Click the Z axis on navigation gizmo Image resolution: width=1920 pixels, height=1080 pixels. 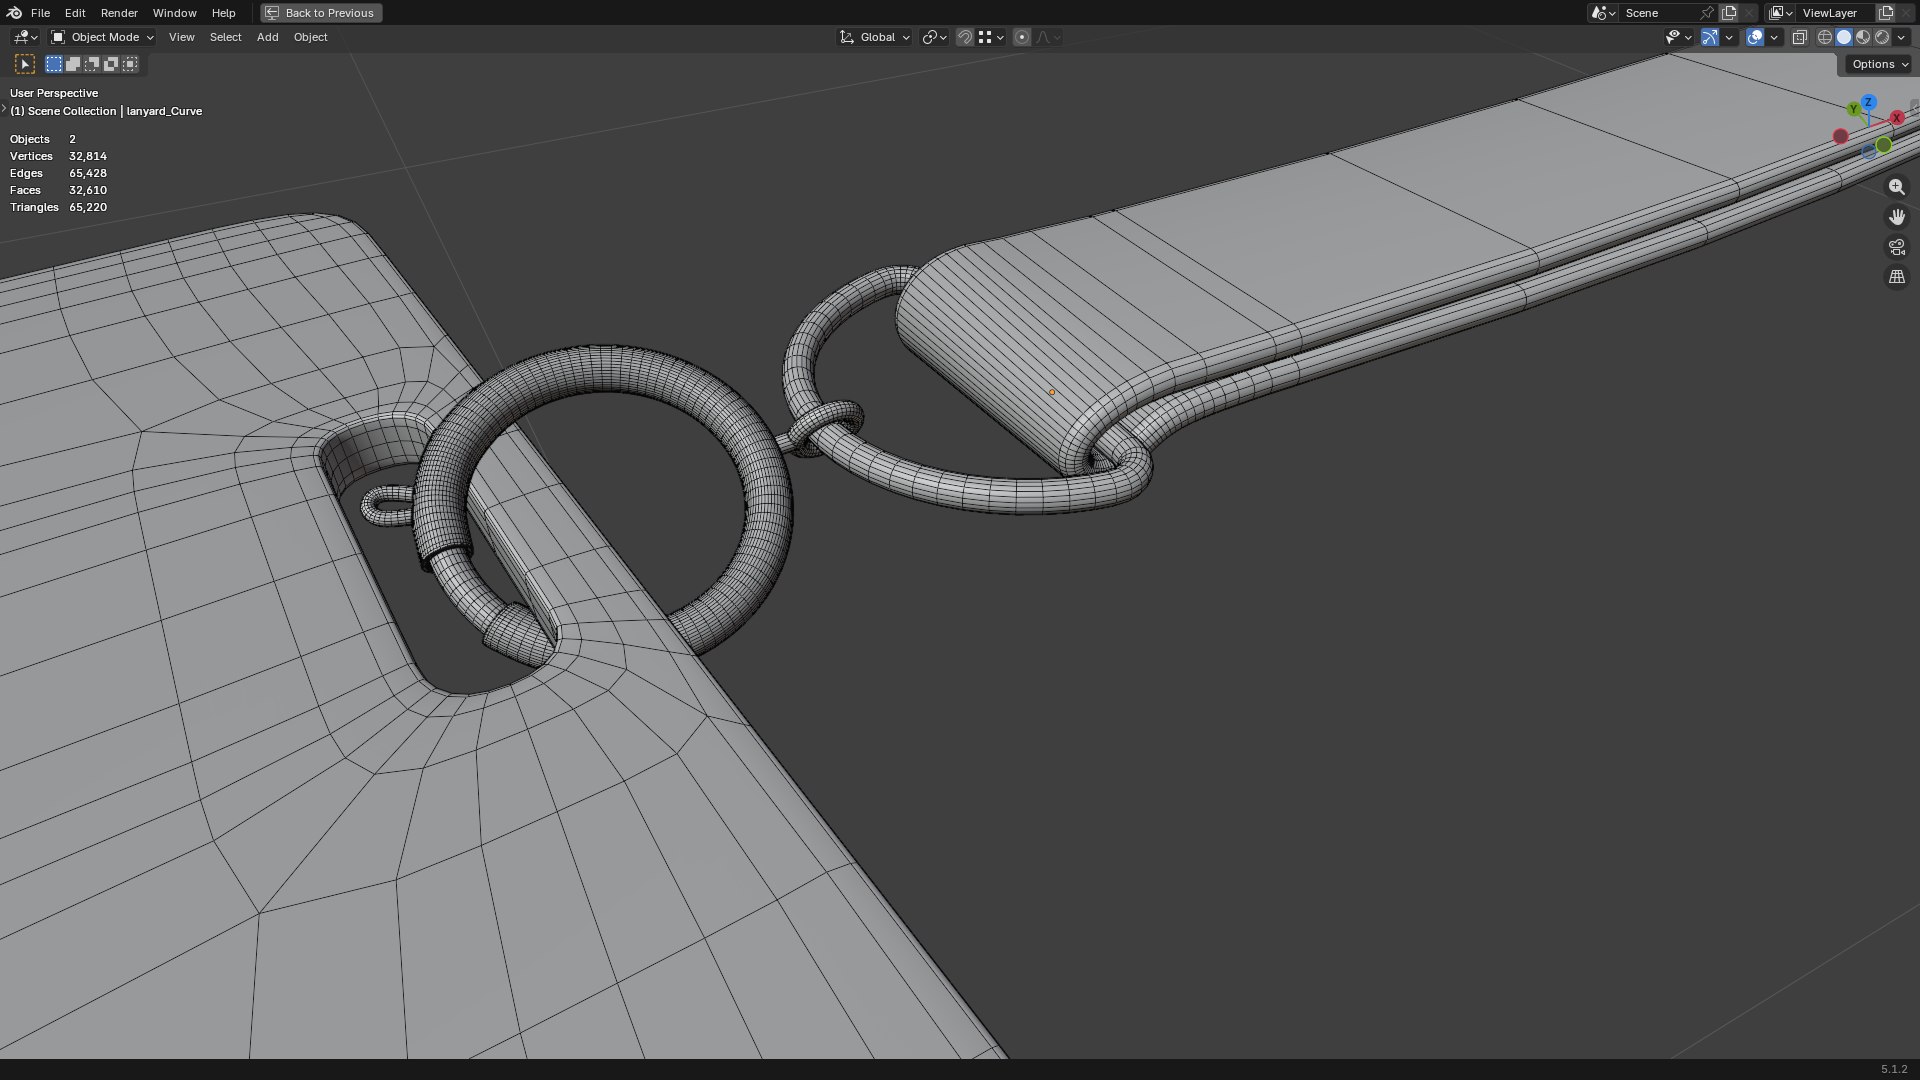(x=1868, y=102)
